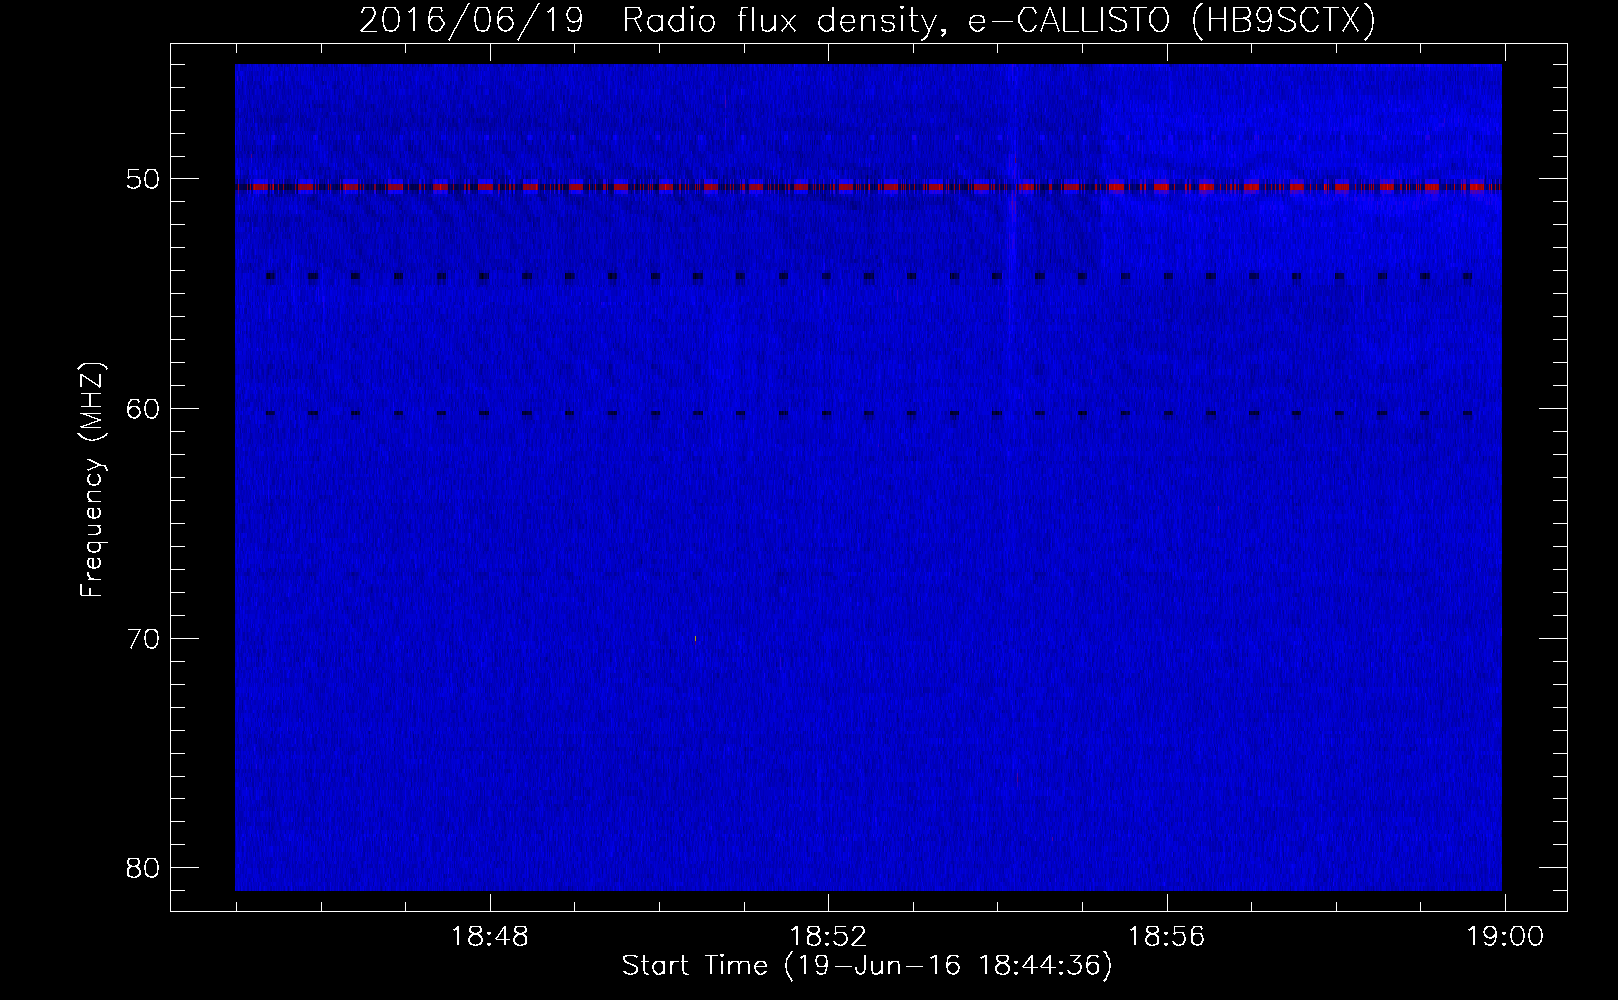Click the frequency tick label '50'

click(143, 179)
